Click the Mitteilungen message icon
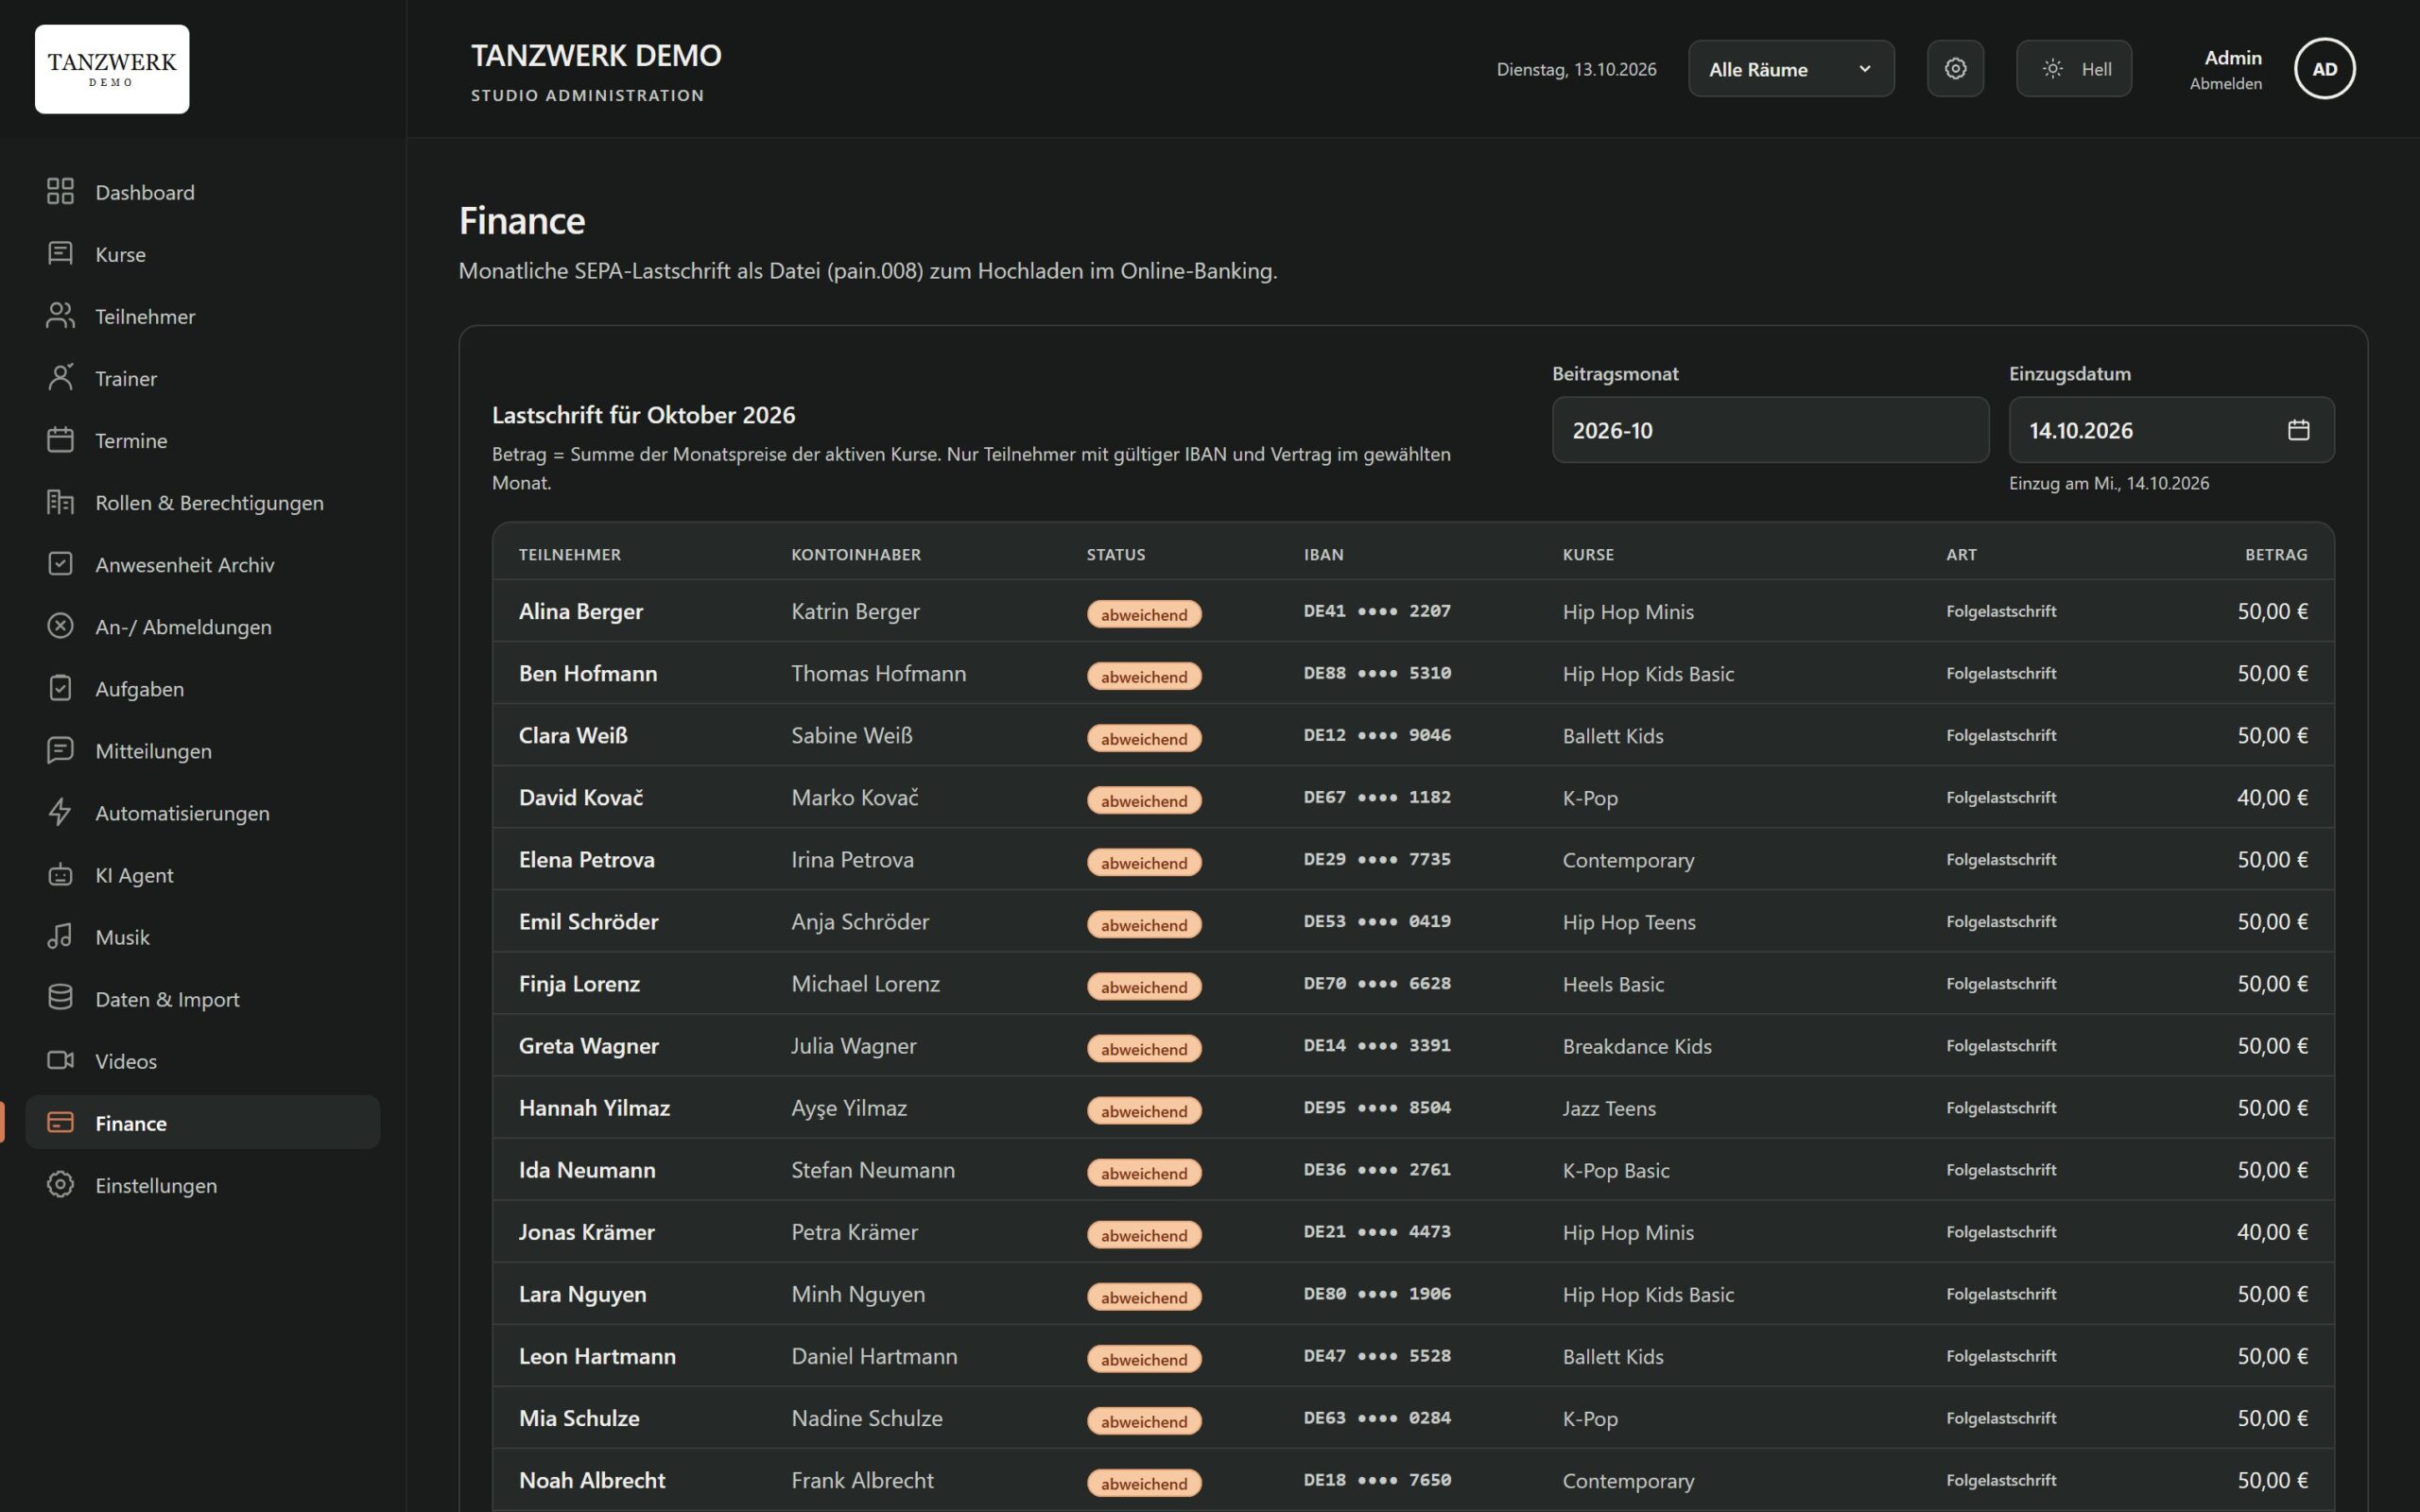Image resolution: width=2420 pixels, height=1512 pixels. pos(60,749)
